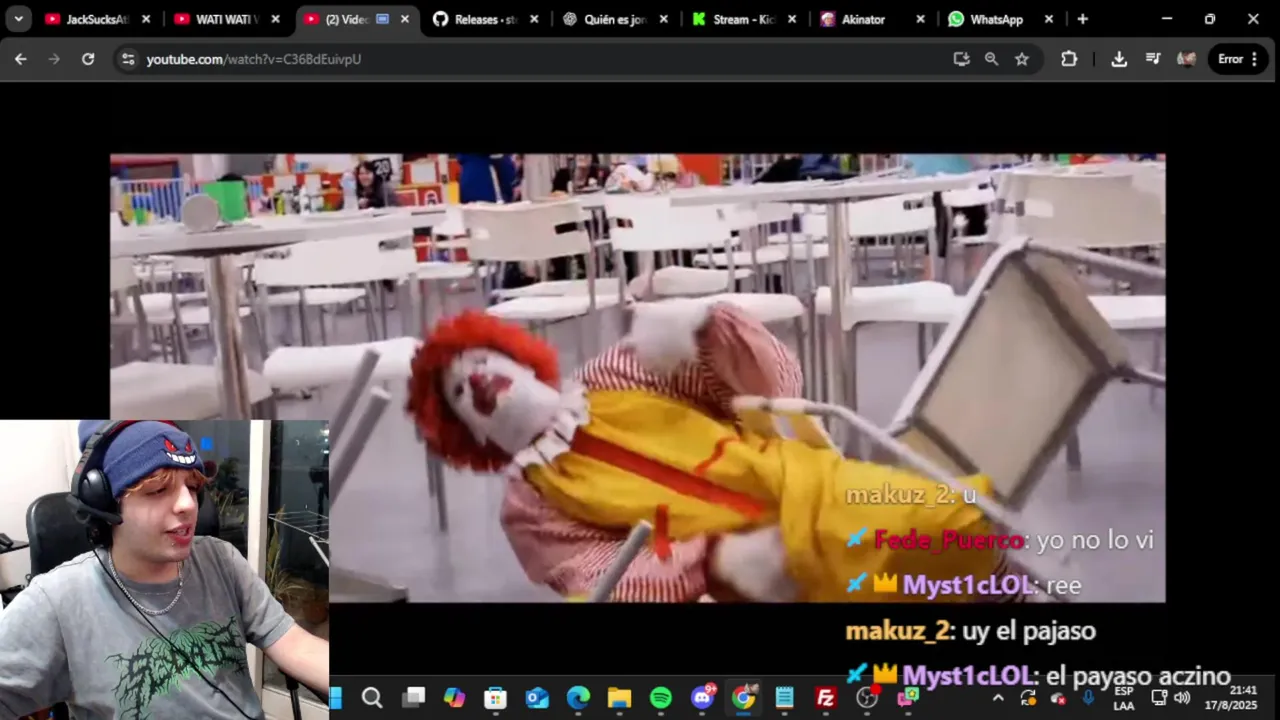Screen dimensions: 1280x720
Task: Open Notepad from taskbar
Action: (785, 698)
